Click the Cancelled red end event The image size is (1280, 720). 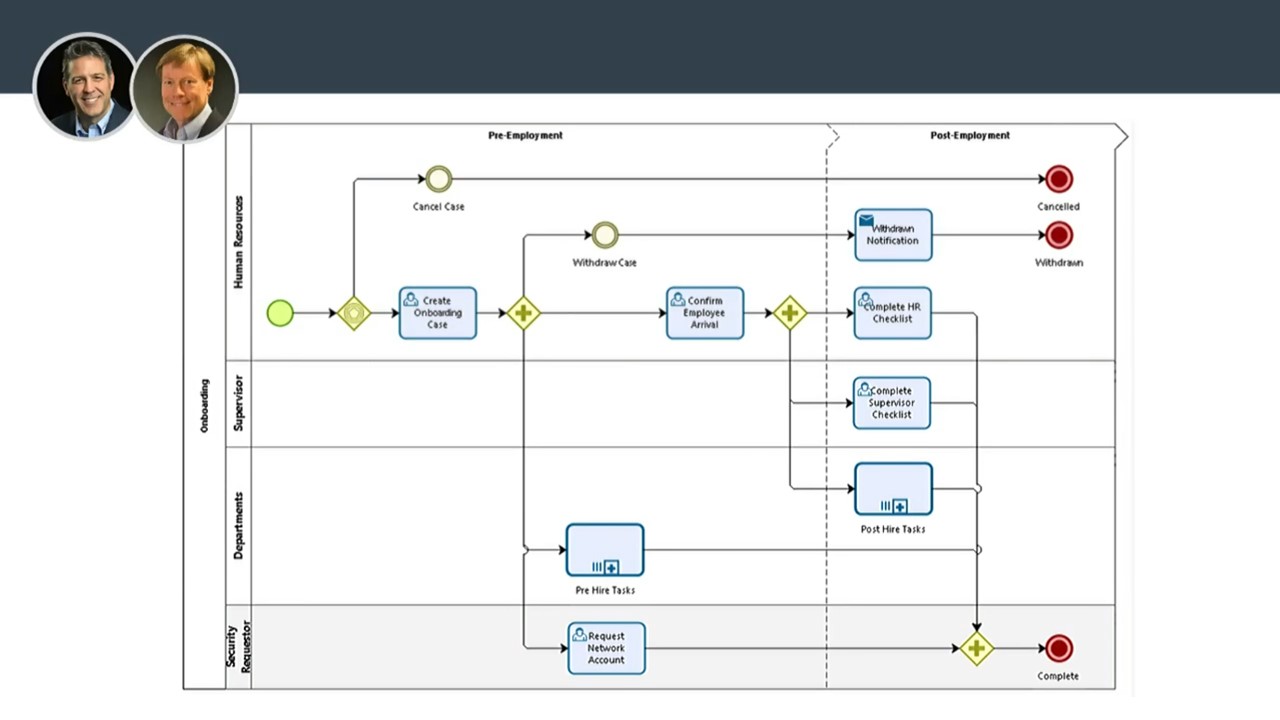coord(1058,180)
